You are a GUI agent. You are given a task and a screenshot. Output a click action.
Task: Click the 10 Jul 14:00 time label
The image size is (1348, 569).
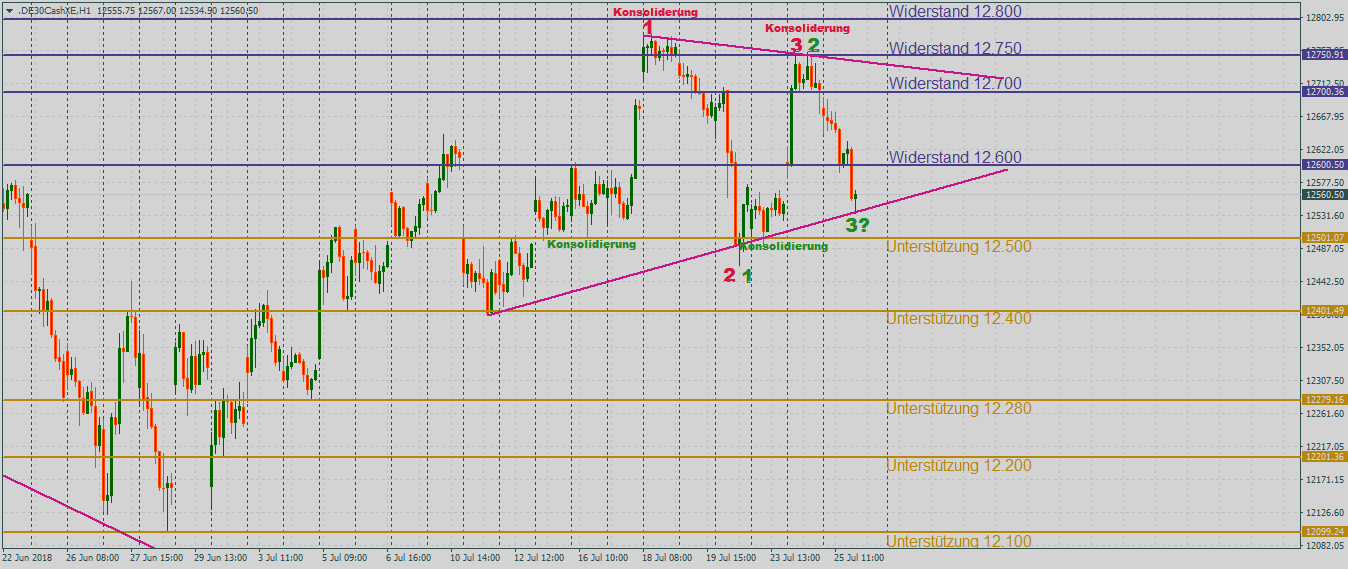coord(476,558)
